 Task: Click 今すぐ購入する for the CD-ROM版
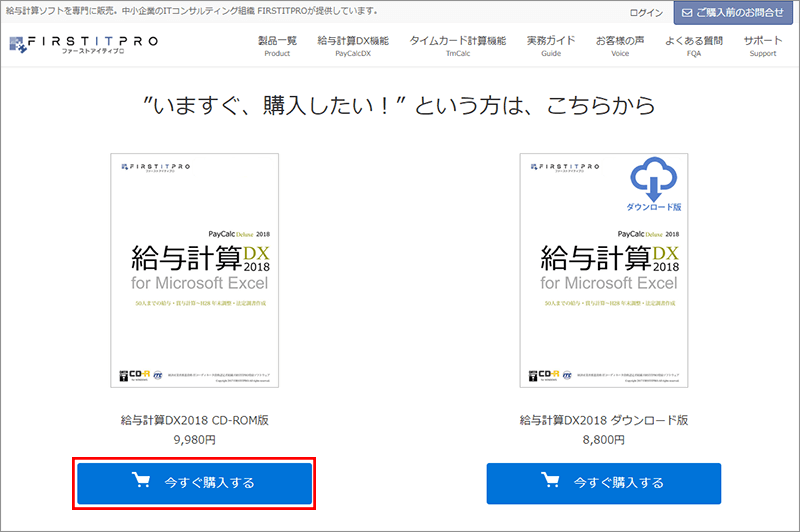194,483
